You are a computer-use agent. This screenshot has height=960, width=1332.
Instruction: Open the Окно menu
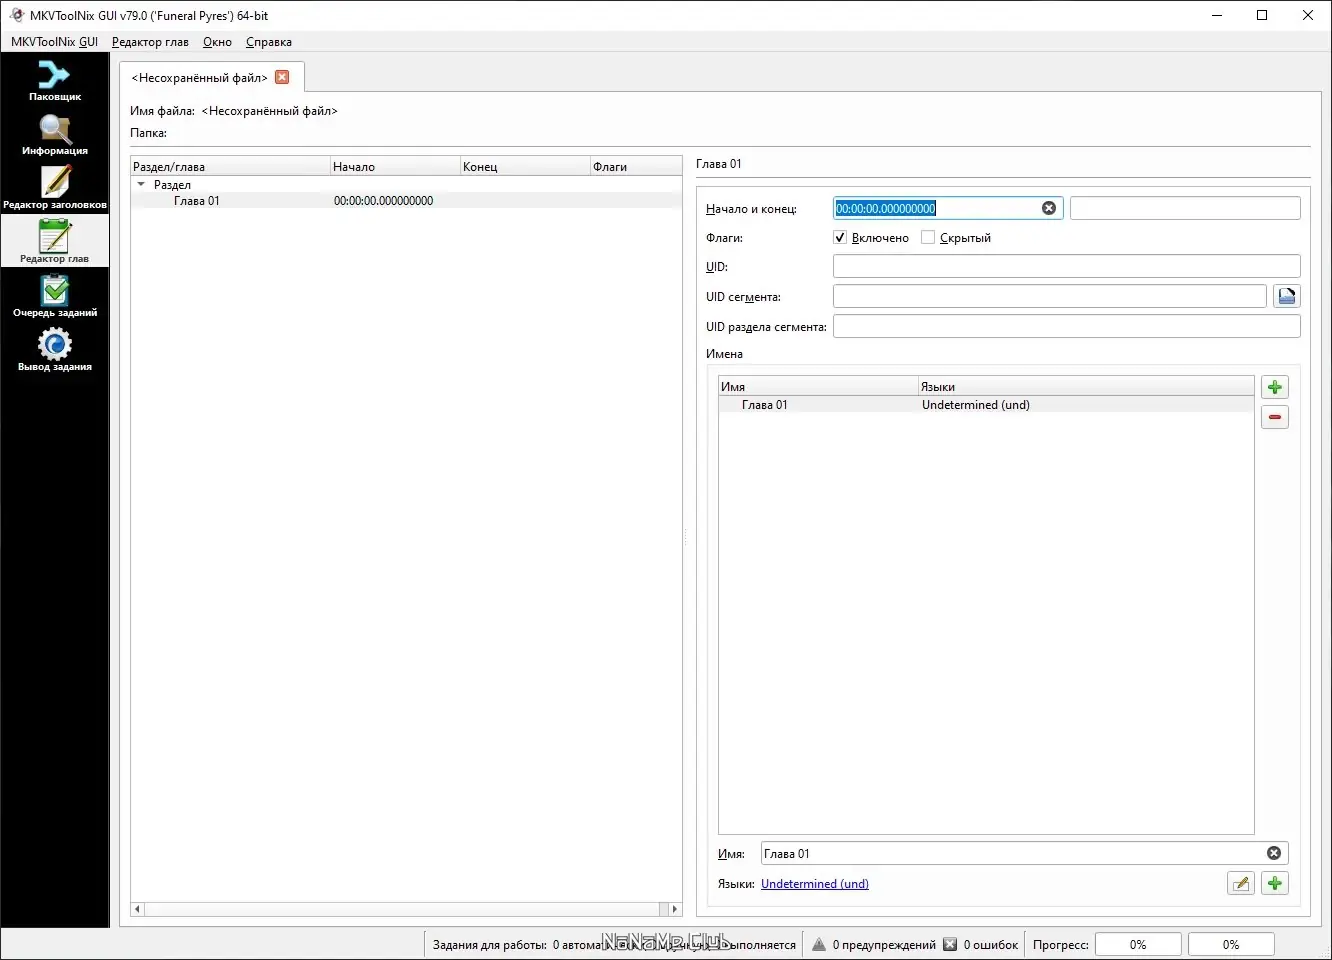[216, 42]
